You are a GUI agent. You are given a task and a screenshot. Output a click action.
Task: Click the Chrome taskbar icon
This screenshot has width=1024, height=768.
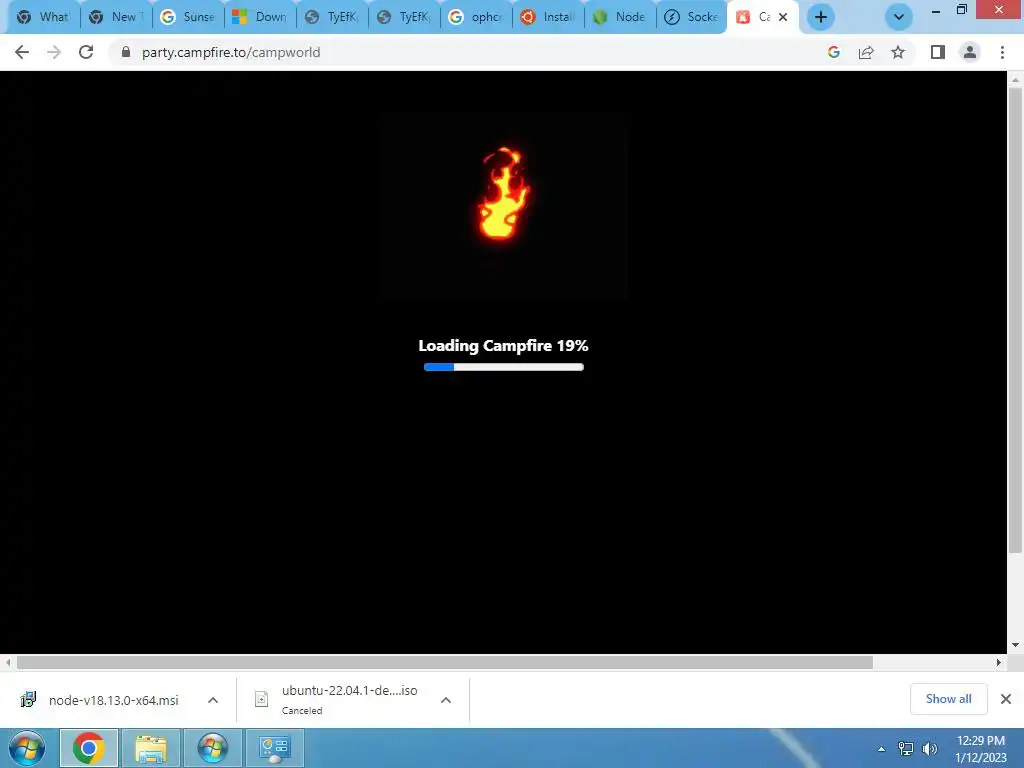pos(89,748)
